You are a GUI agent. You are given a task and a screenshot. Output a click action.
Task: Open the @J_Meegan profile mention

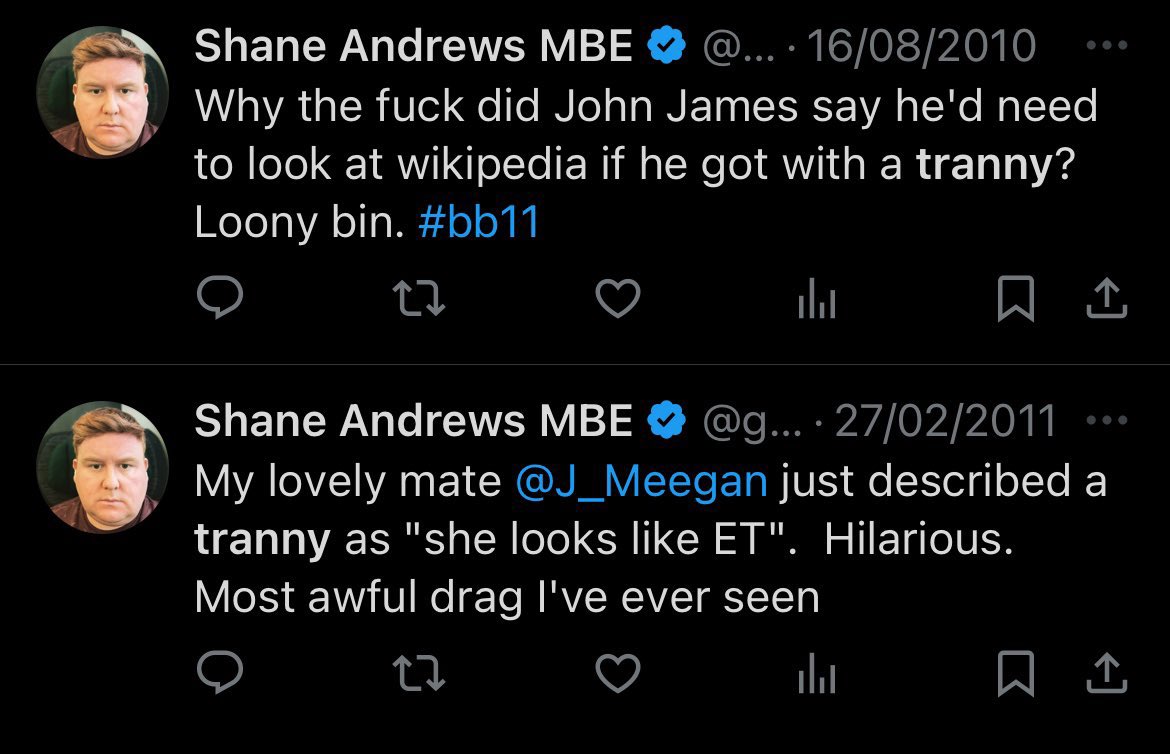[641, 482]
